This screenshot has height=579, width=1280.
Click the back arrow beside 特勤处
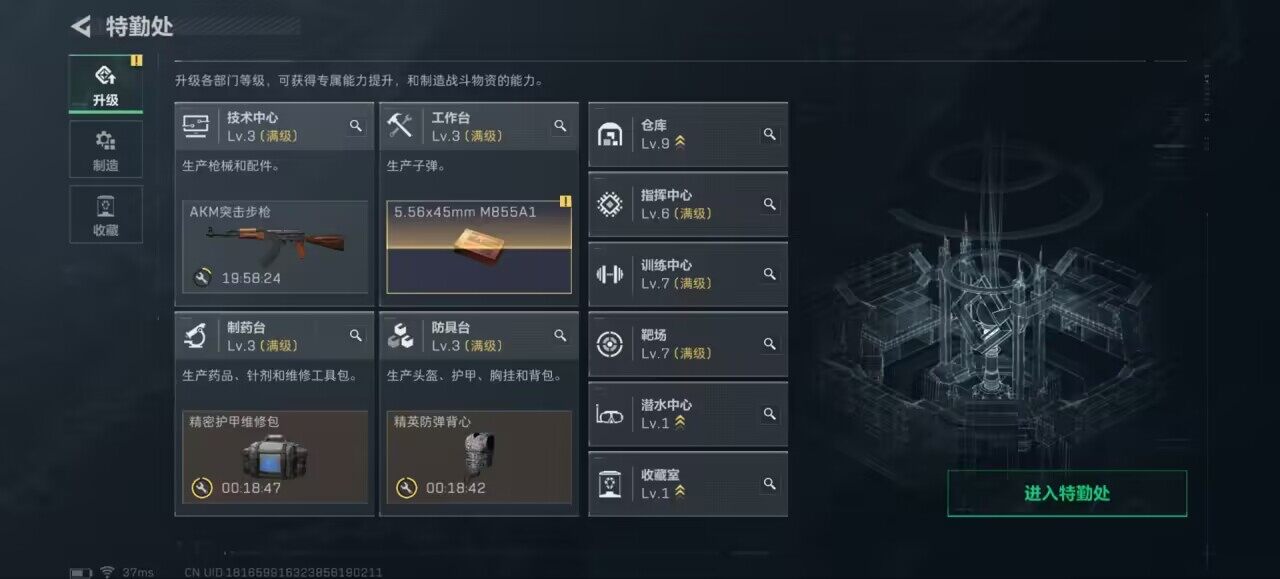pyautogui.click(x=81, y=26)
